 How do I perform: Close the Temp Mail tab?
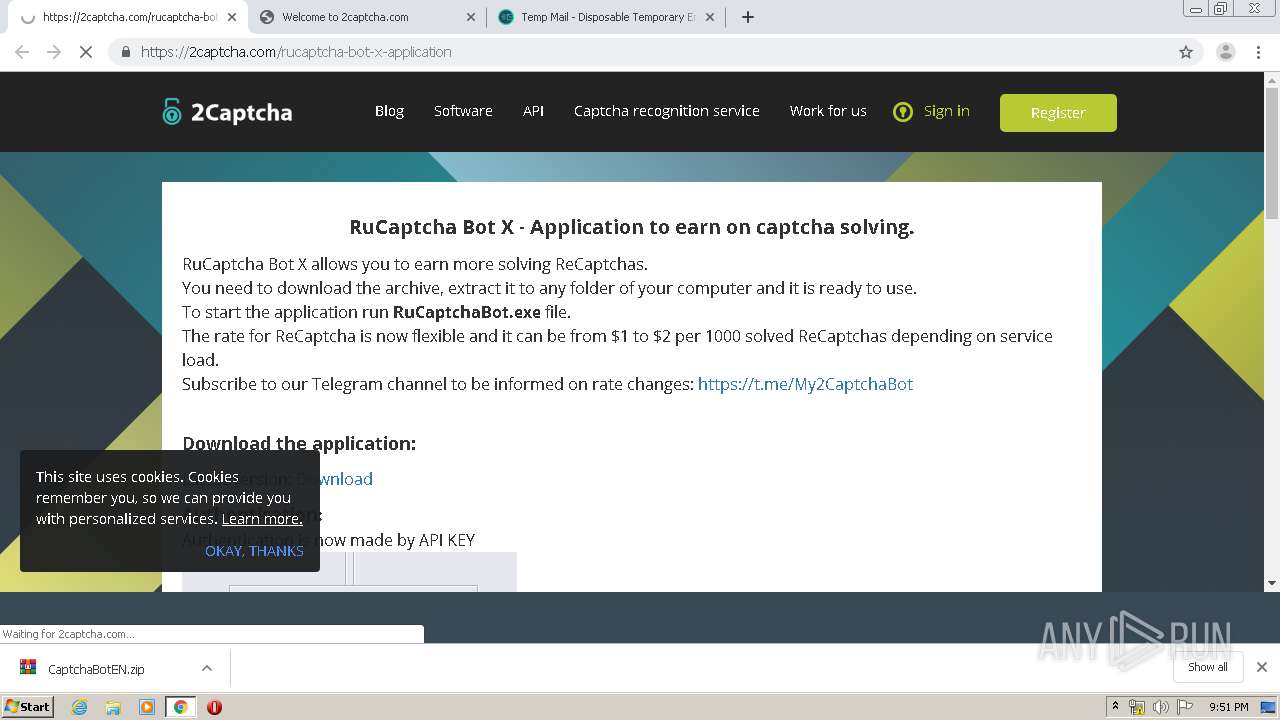tap(710, 17)
